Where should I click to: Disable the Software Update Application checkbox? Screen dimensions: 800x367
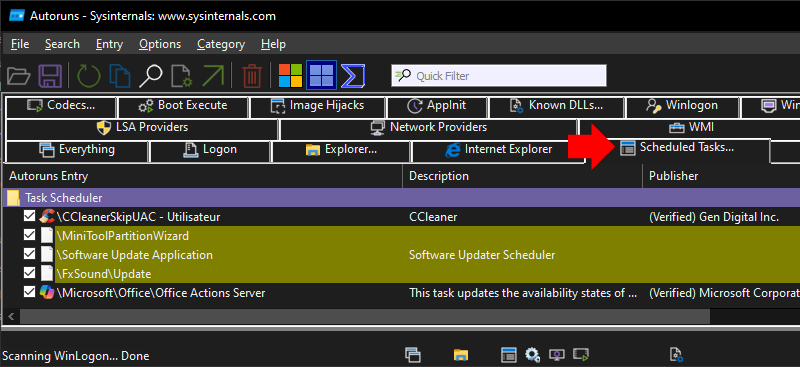pyautogui.click(x=30, y=255)
